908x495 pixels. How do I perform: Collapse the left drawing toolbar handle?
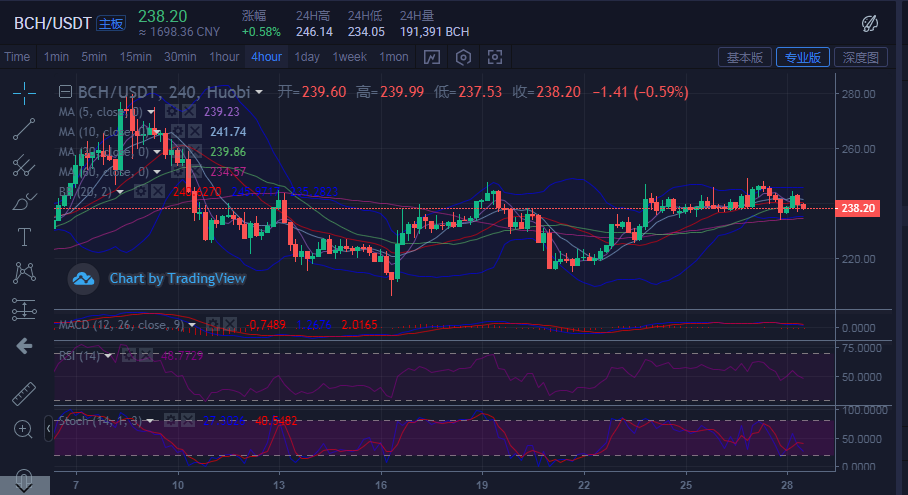click(x=48, y=429)
